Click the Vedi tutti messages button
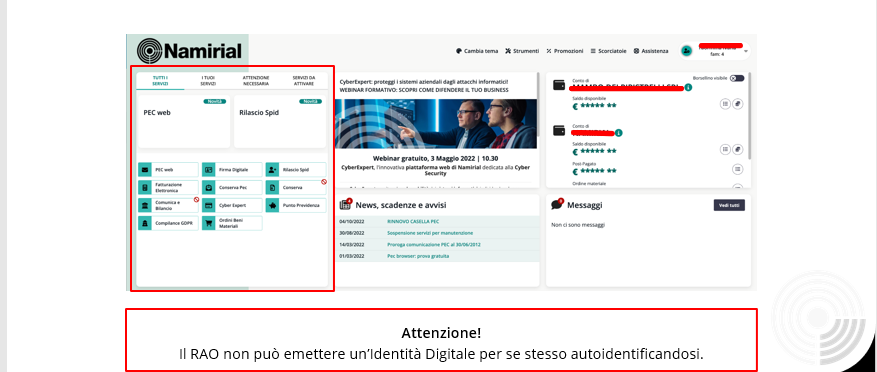 click(x=729, y=205)
